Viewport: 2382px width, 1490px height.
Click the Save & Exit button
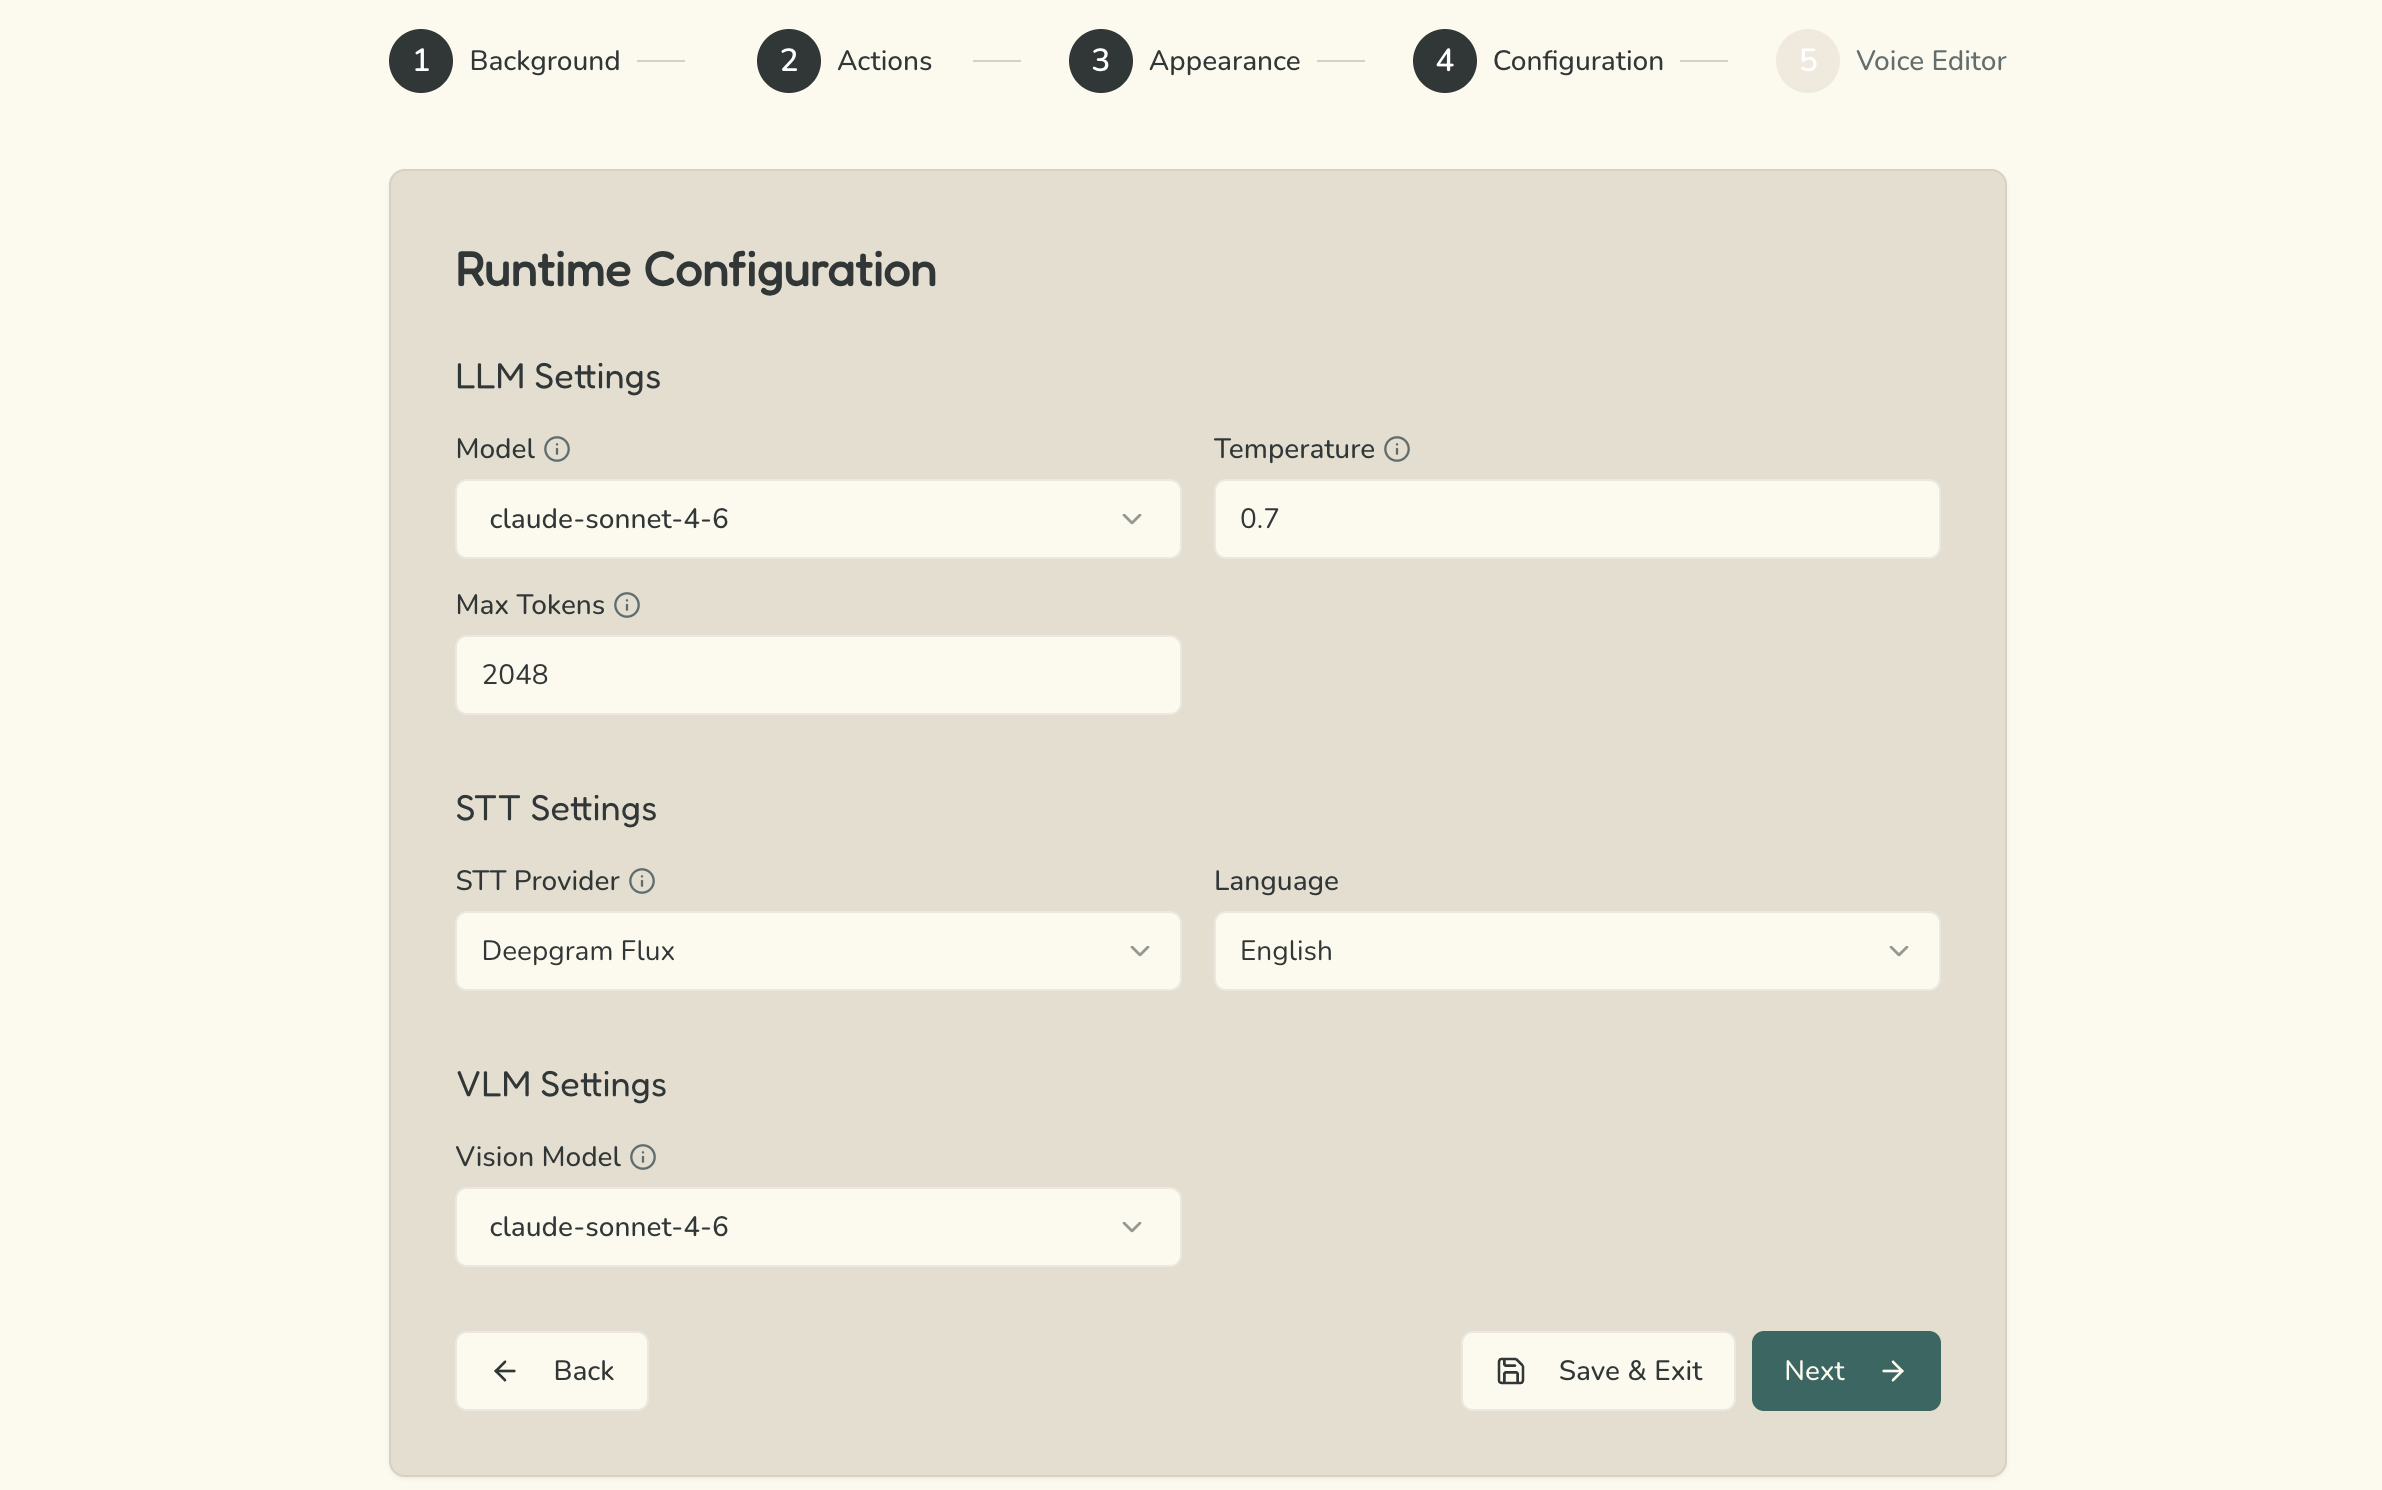(x=1598, y=1371)
